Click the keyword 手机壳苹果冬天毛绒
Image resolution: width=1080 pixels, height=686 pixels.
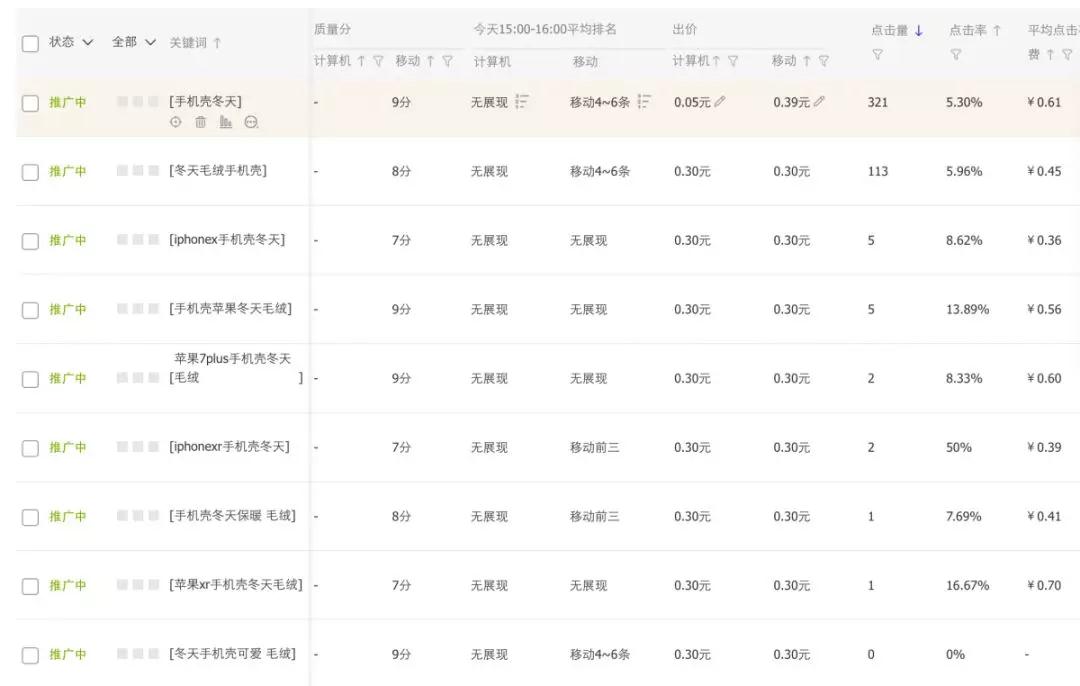(x=231, y=309)
